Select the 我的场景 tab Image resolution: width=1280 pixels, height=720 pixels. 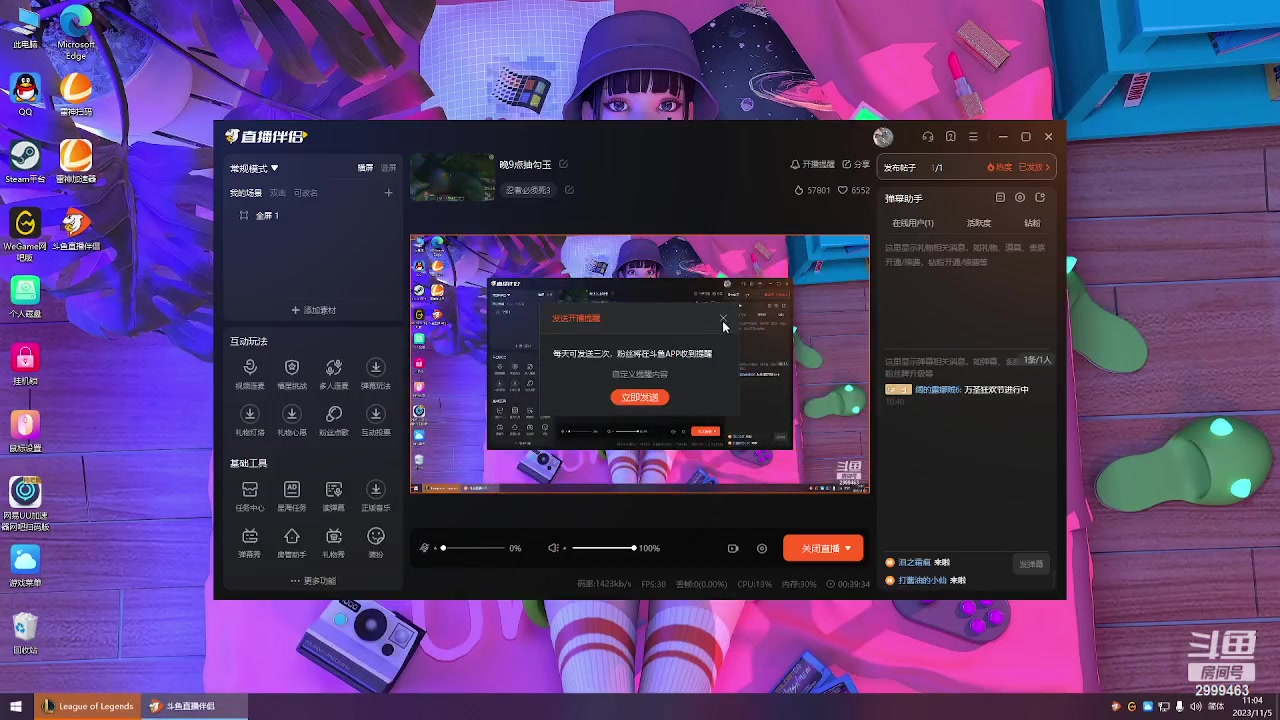246,193
